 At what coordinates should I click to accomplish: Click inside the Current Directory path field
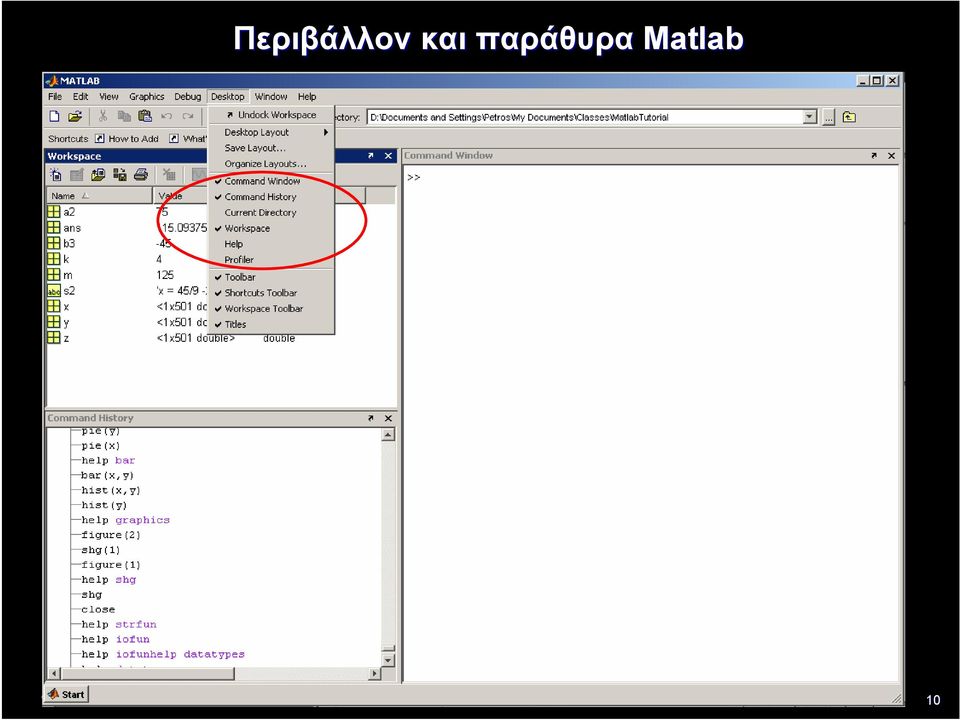[585, 117]
